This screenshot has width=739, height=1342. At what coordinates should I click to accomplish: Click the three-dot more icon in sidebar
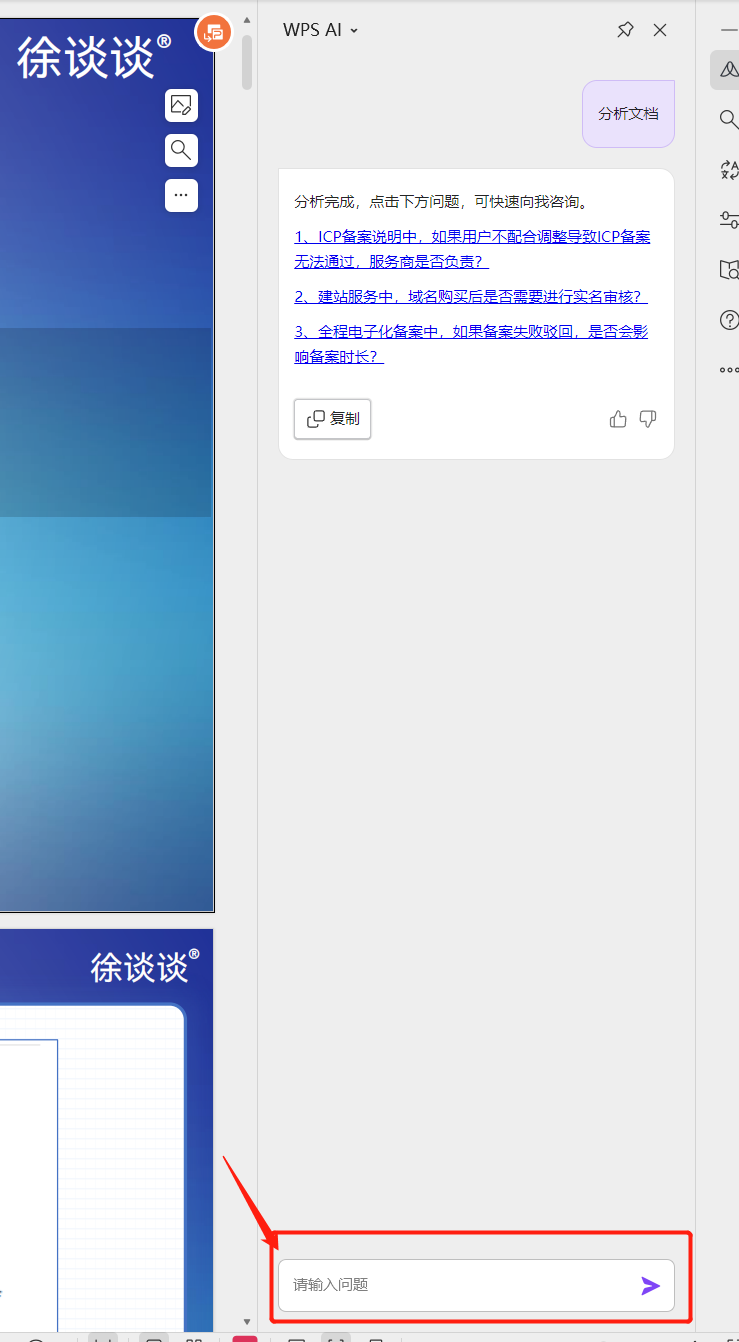pos(728,370)
